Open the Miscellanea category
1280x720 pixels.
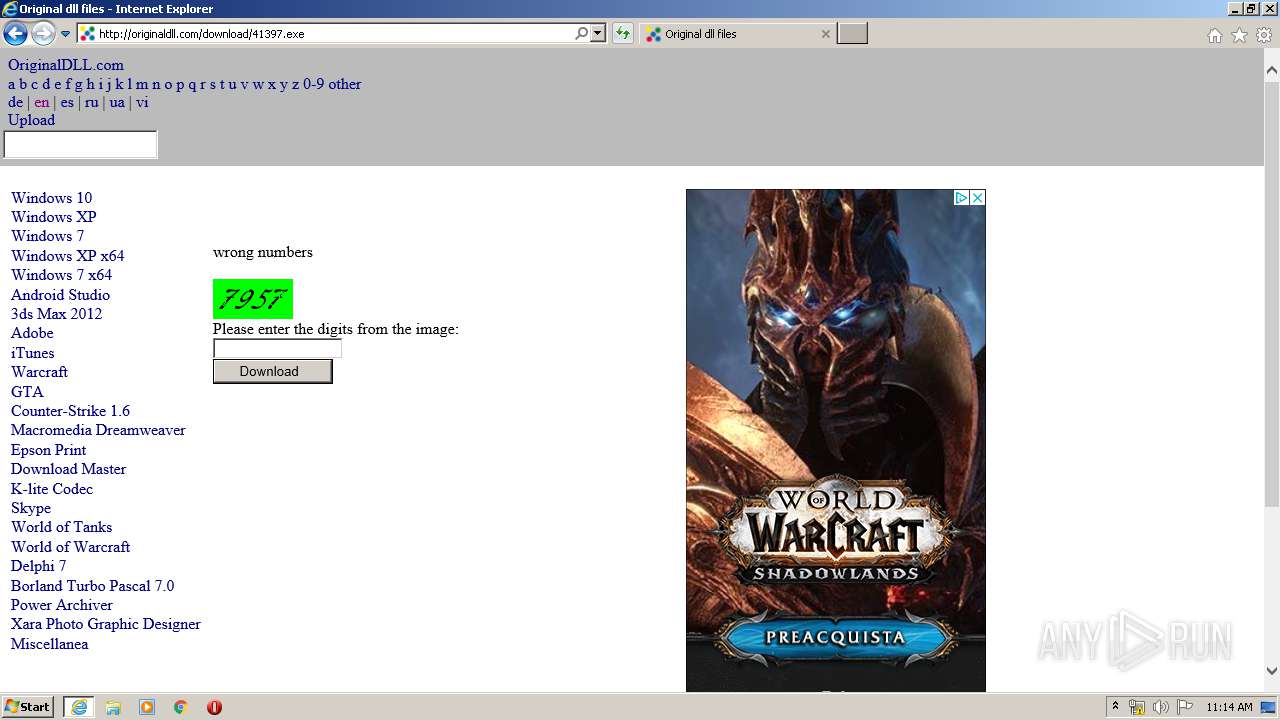tap(49, 644)
